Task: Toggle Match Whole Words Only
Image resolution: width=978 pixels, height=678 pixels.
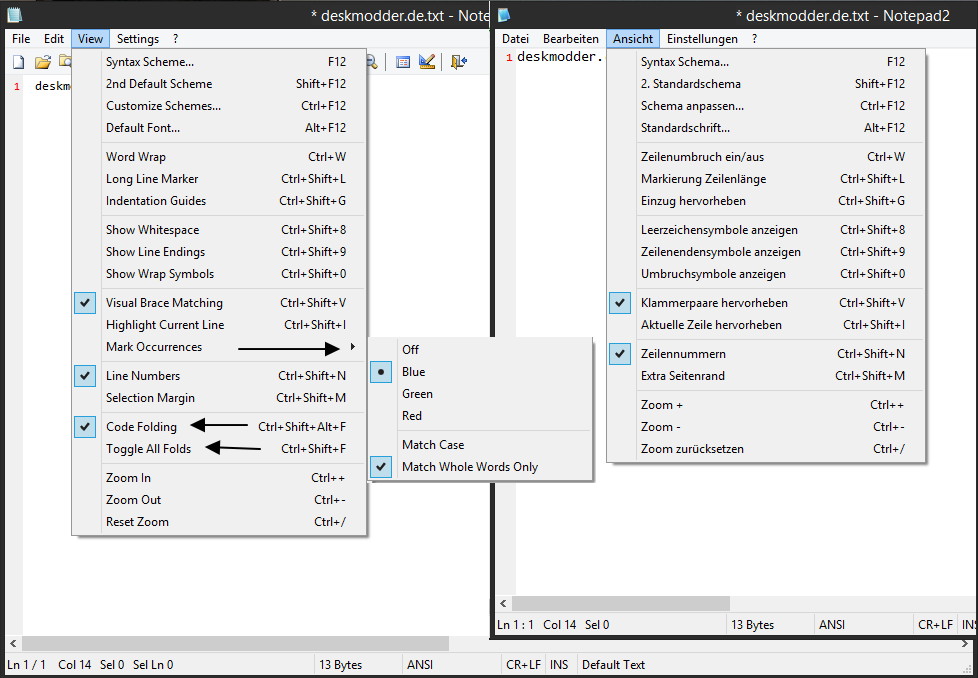Action: tap(480, 467)
